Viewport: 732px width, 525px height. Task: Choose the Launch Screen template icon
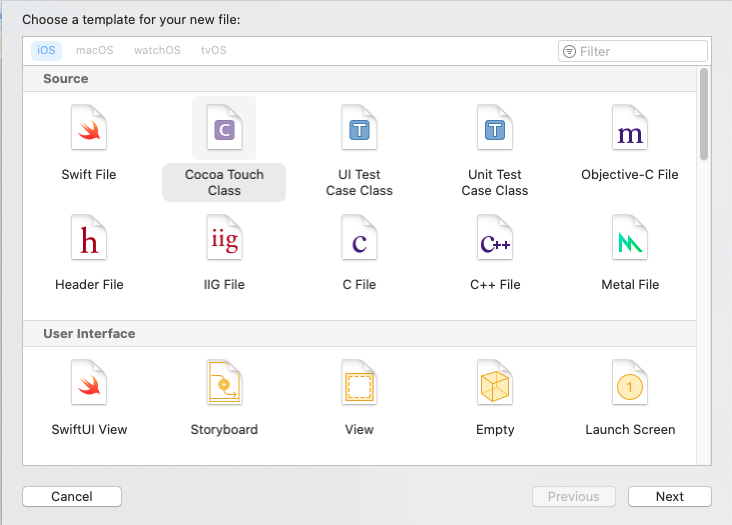pyautogui.click(x=630, y=382)
